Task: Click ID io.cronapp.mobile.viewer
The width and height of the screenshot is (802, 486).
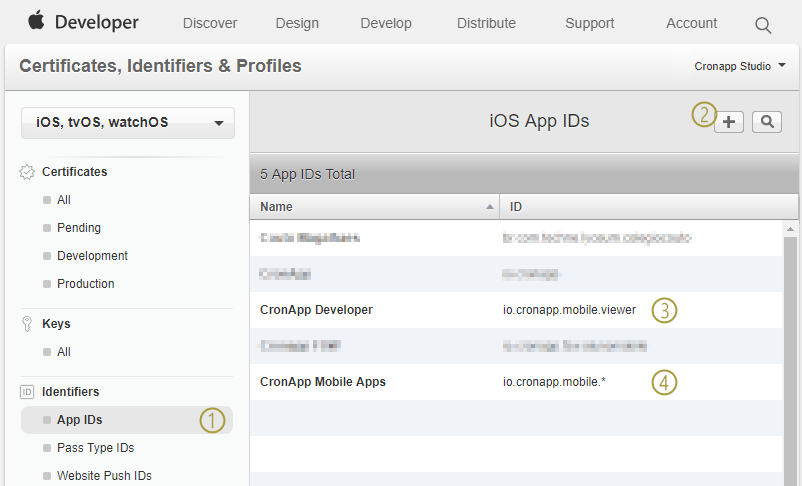Action: (569, 310)
